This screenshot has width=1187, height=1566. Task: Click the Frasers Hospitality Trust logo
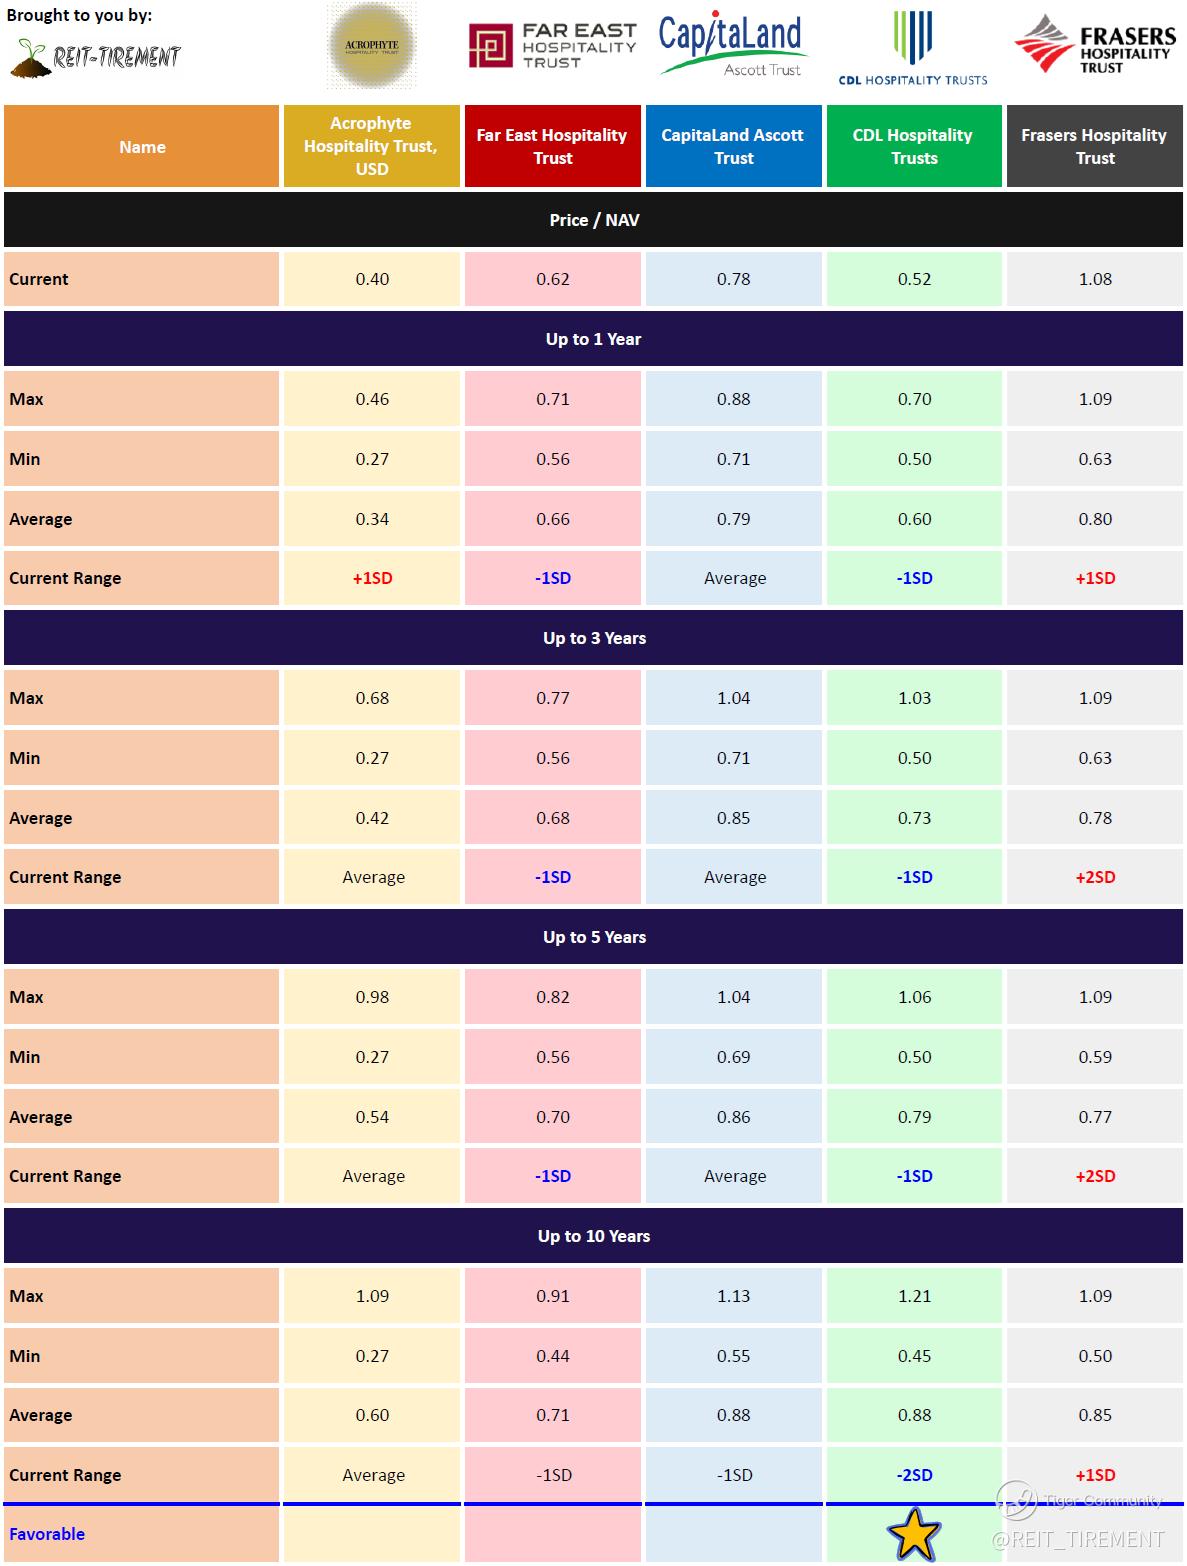tap(1095, 44)
